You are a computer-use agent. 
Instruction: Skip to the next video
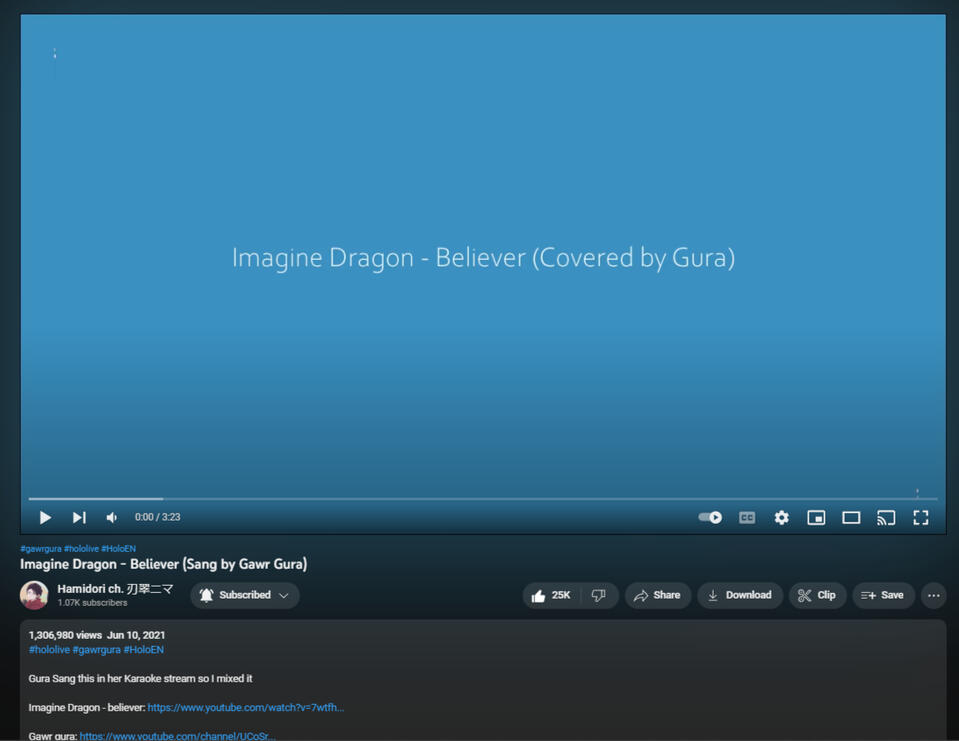click(80, 518)
